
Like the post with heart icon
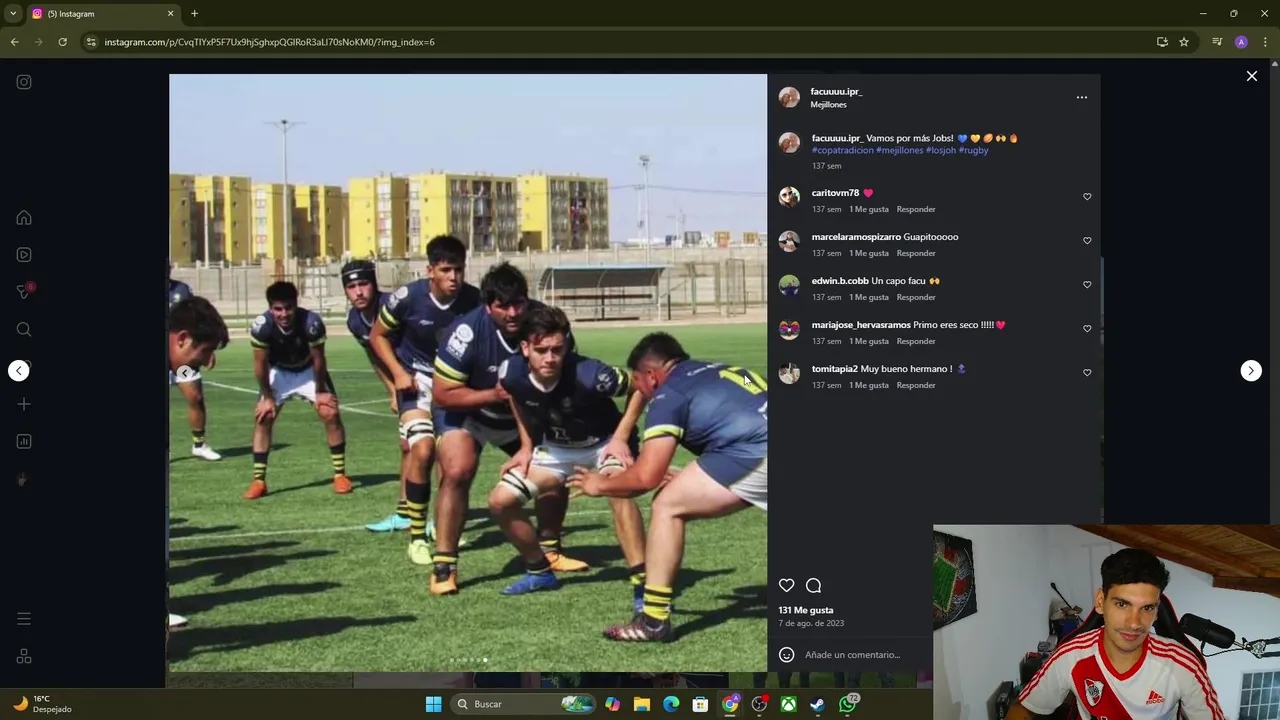coord(787,586)
